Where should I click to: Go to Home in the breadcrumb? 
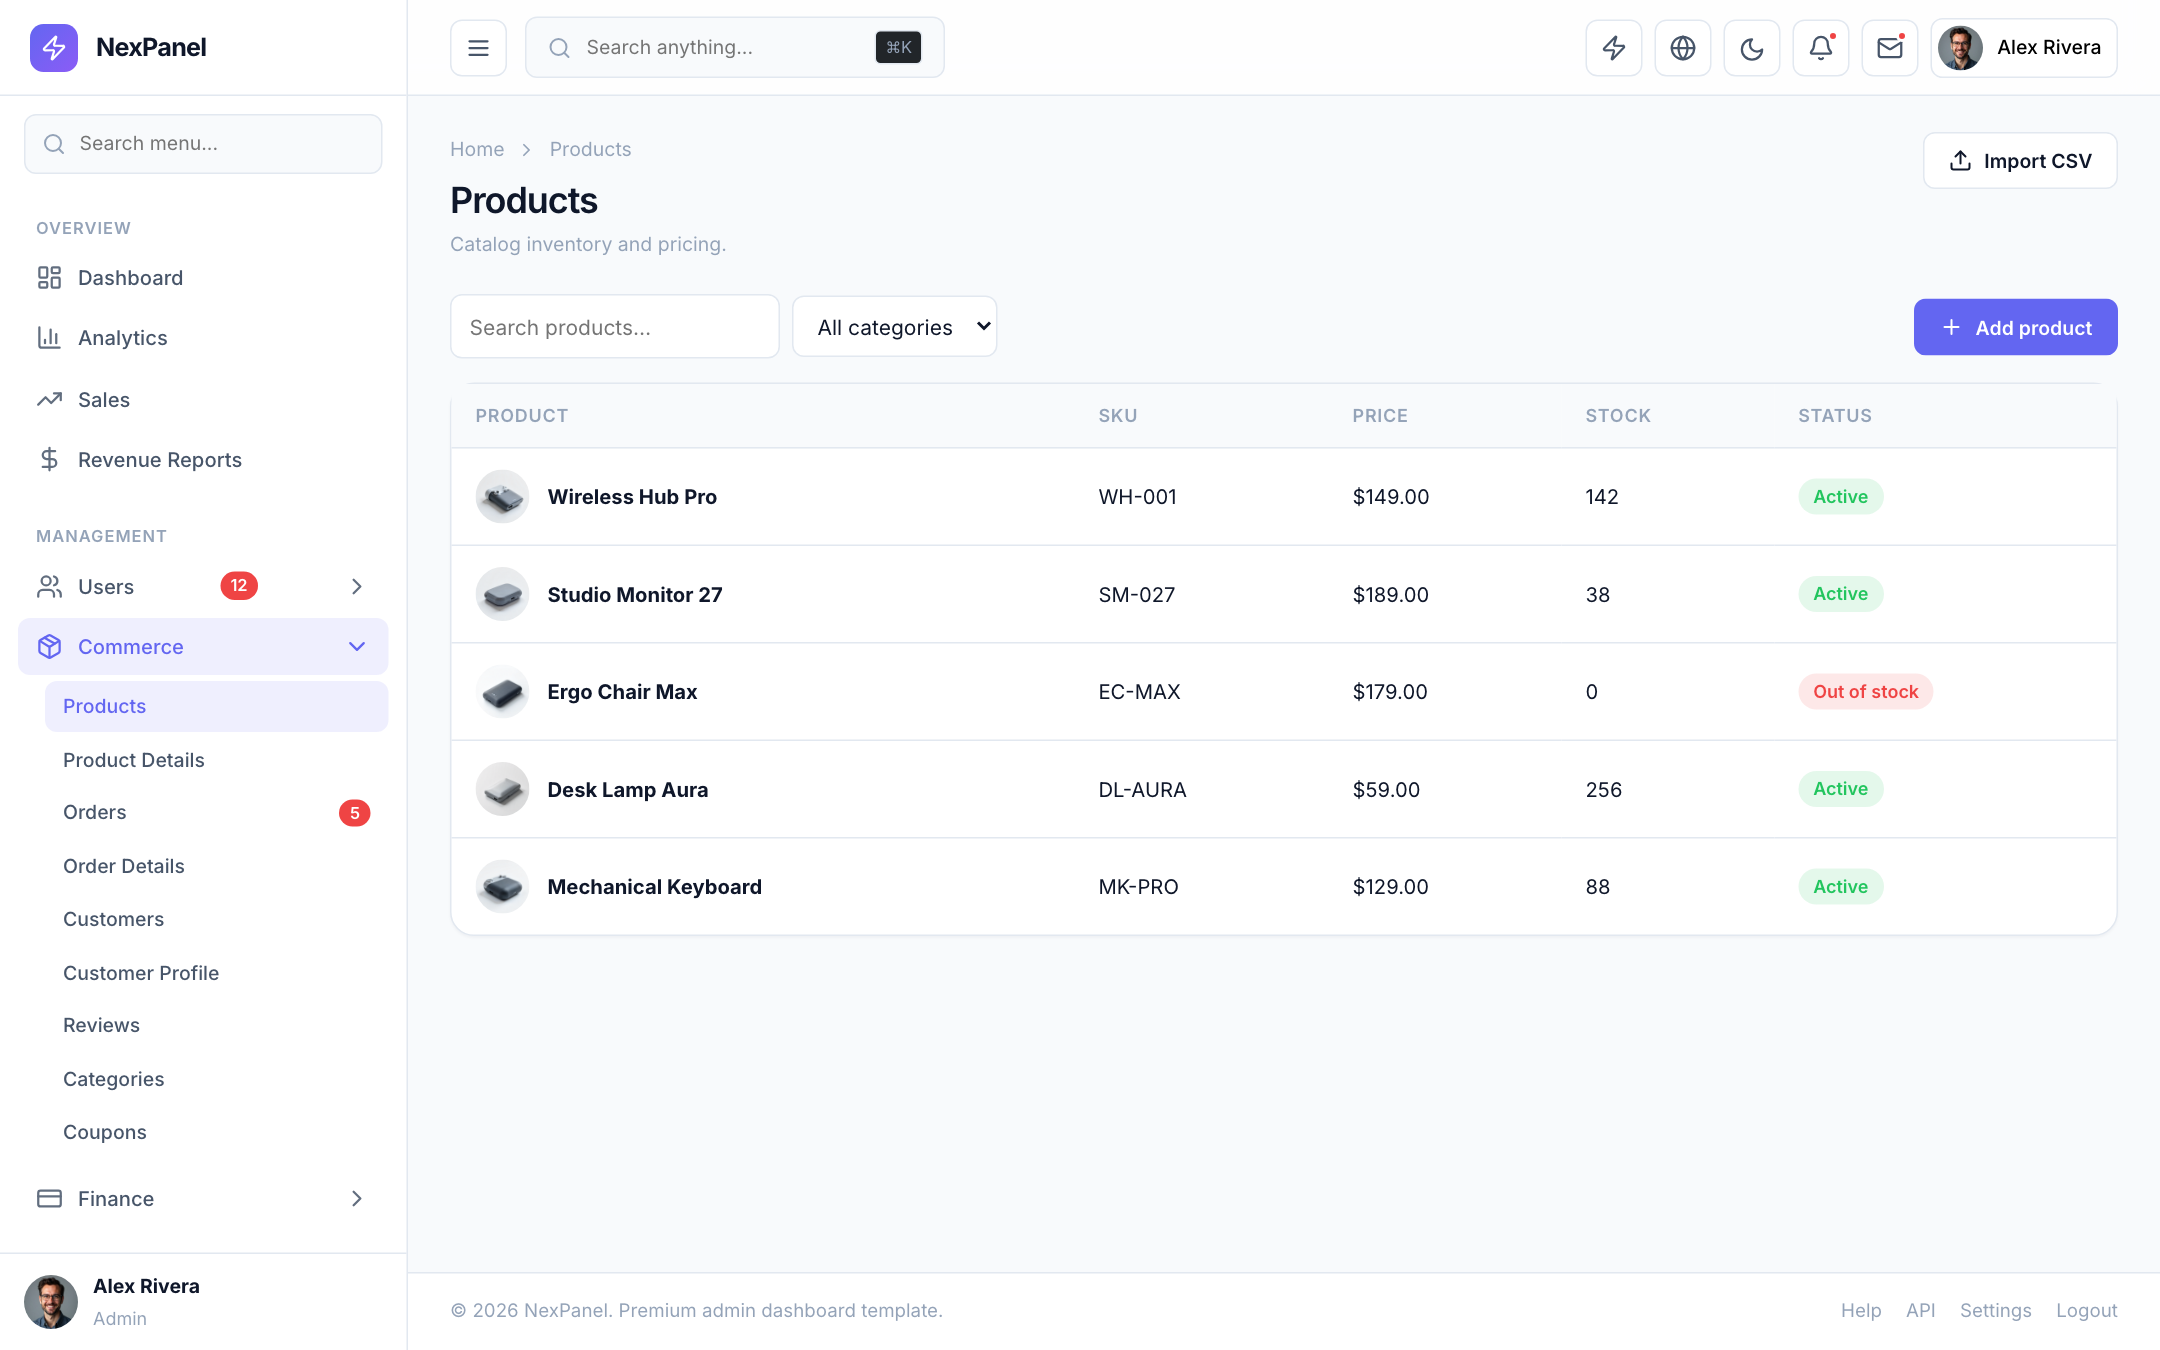pos(477,149)
